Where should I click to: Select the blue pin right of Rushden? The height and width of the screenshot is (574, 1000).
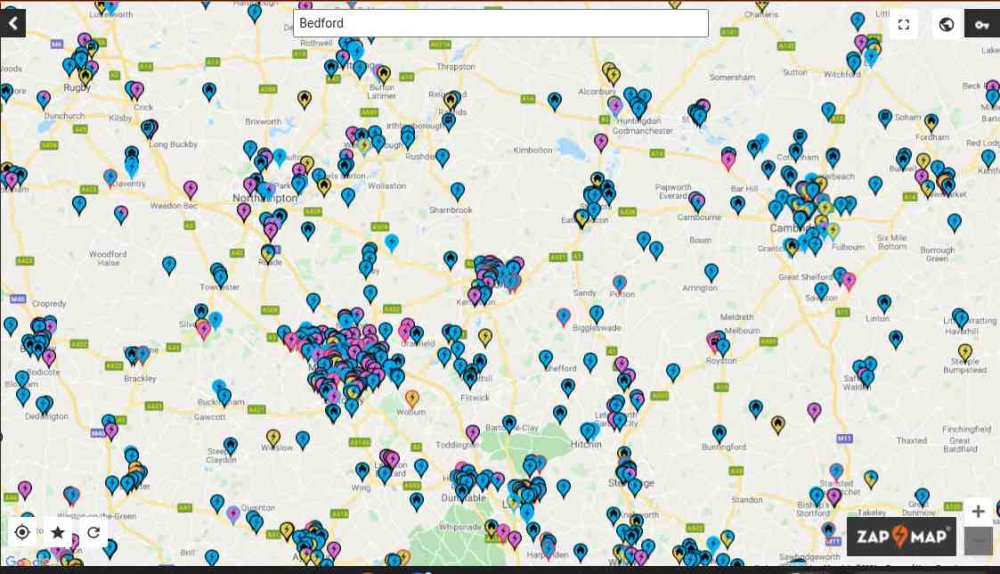point(443,157)
